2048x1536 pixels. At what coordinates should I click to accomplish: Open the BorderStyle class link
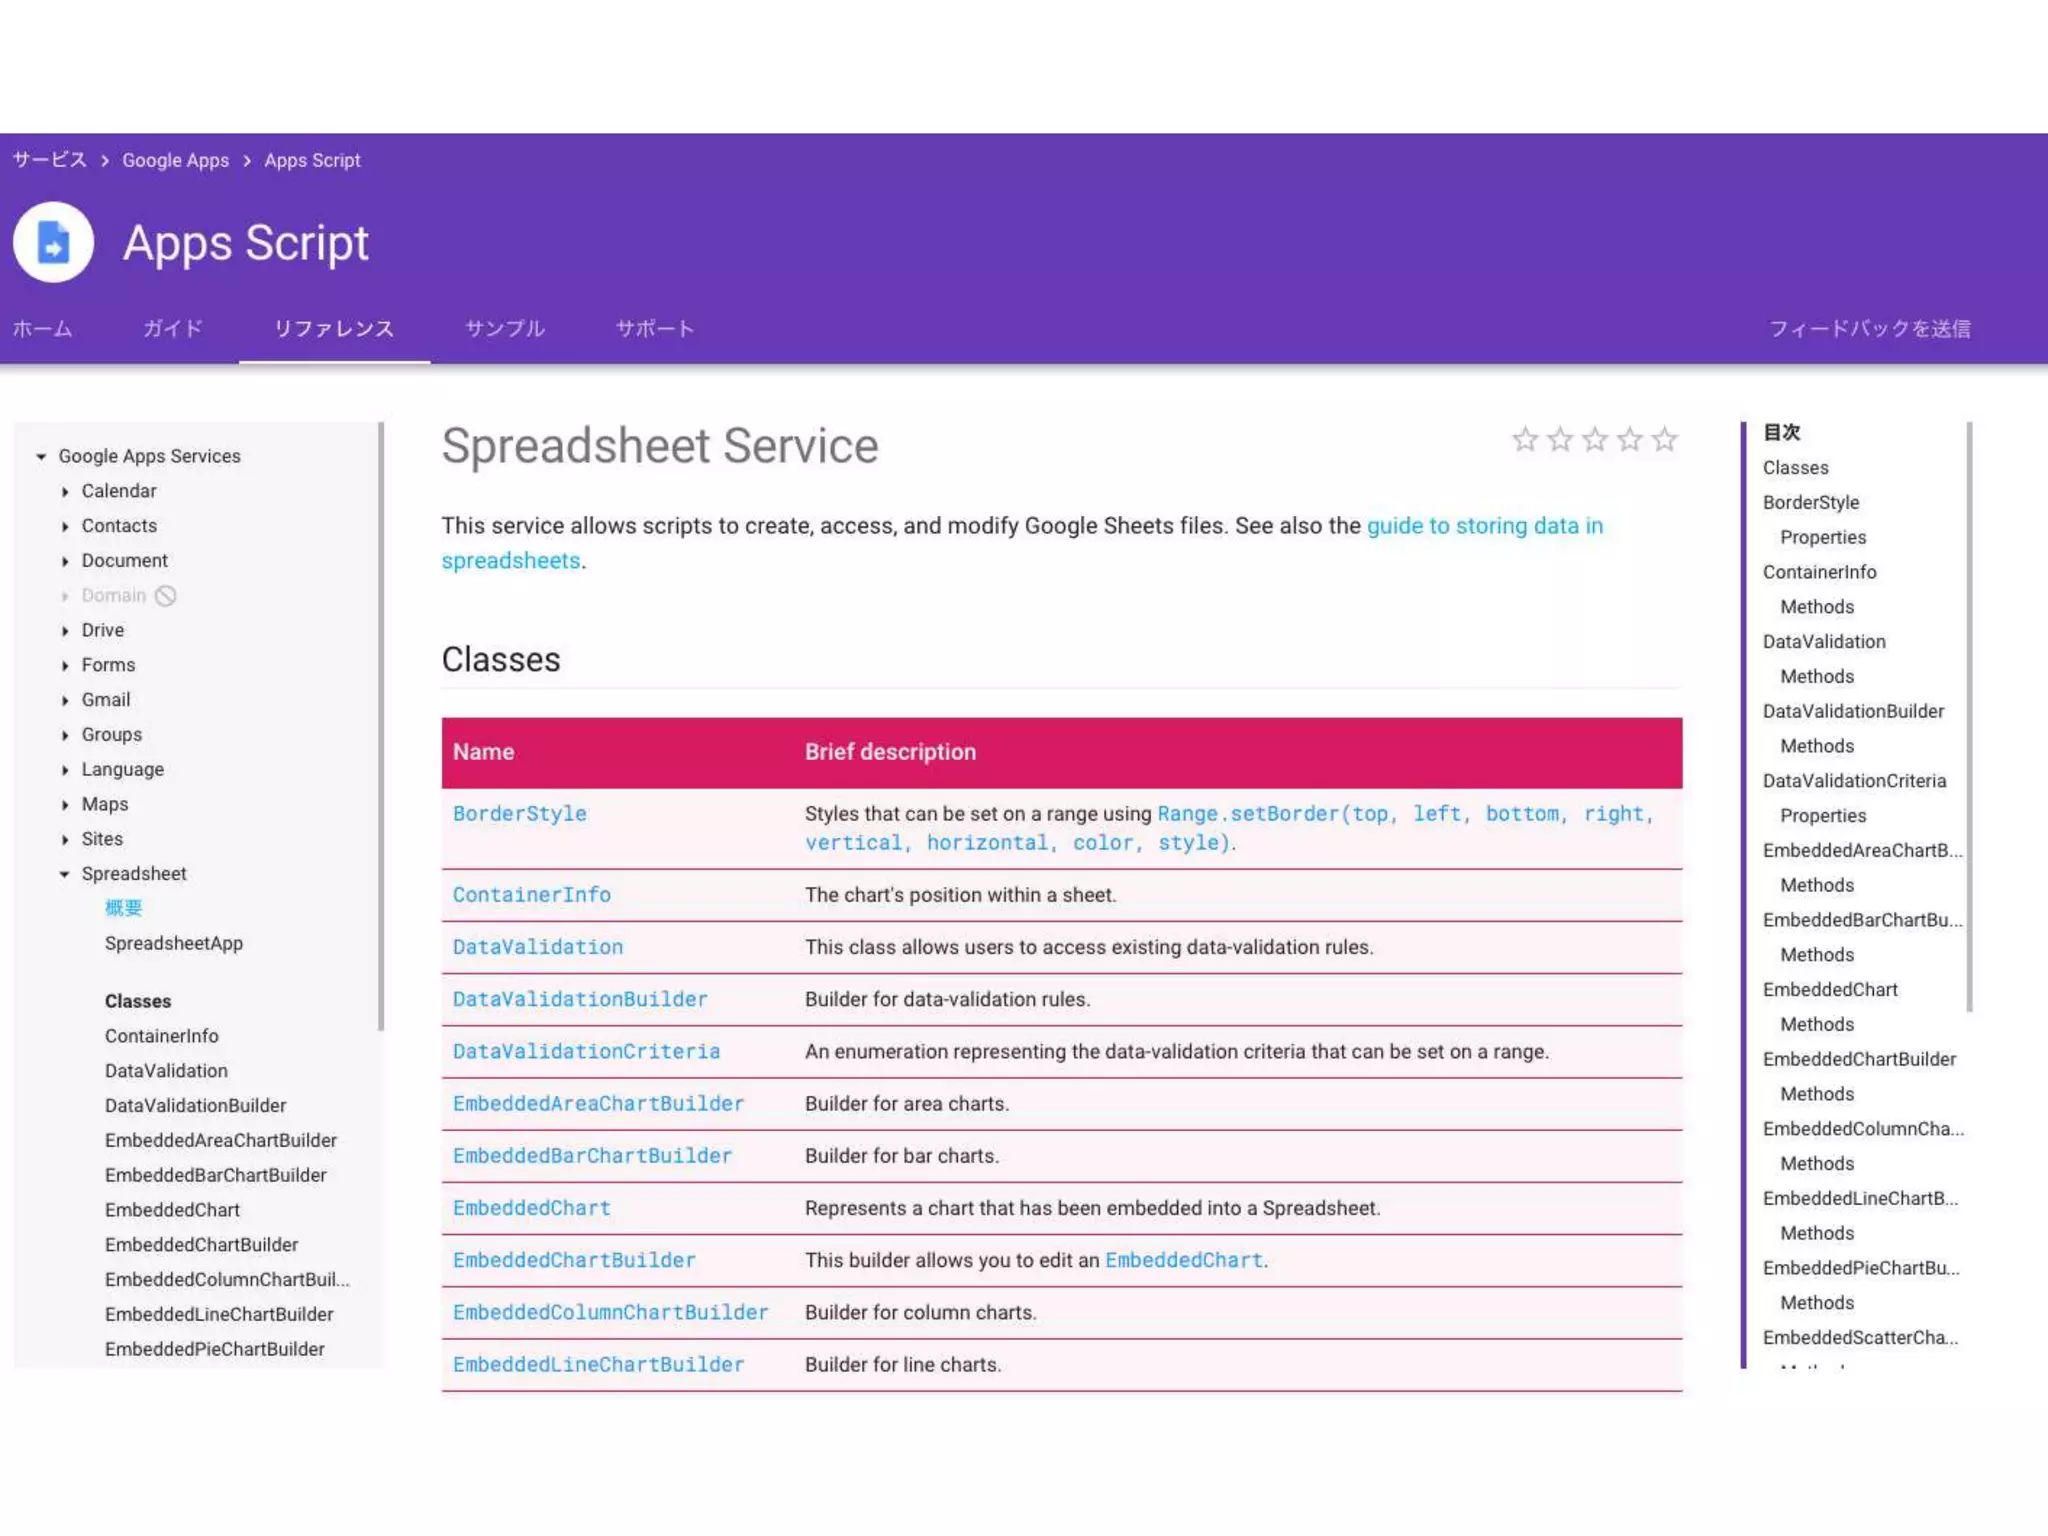tap(519, 814)
